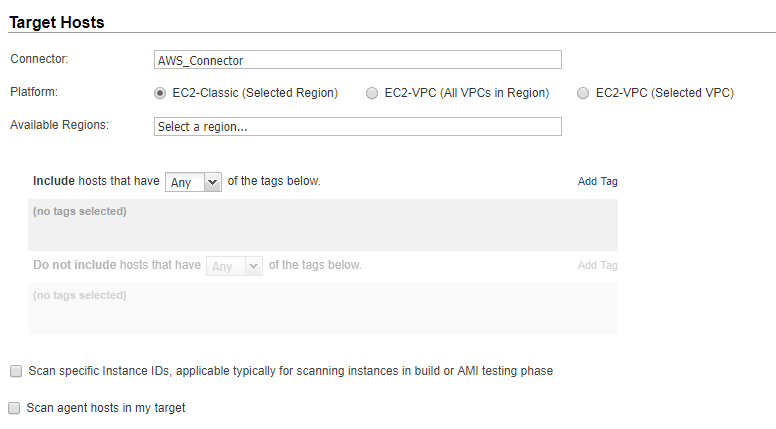This screenshot has width=776, height=429.
Task: Click Add Tag link for Do not include hosts
Action: [597, 266]
